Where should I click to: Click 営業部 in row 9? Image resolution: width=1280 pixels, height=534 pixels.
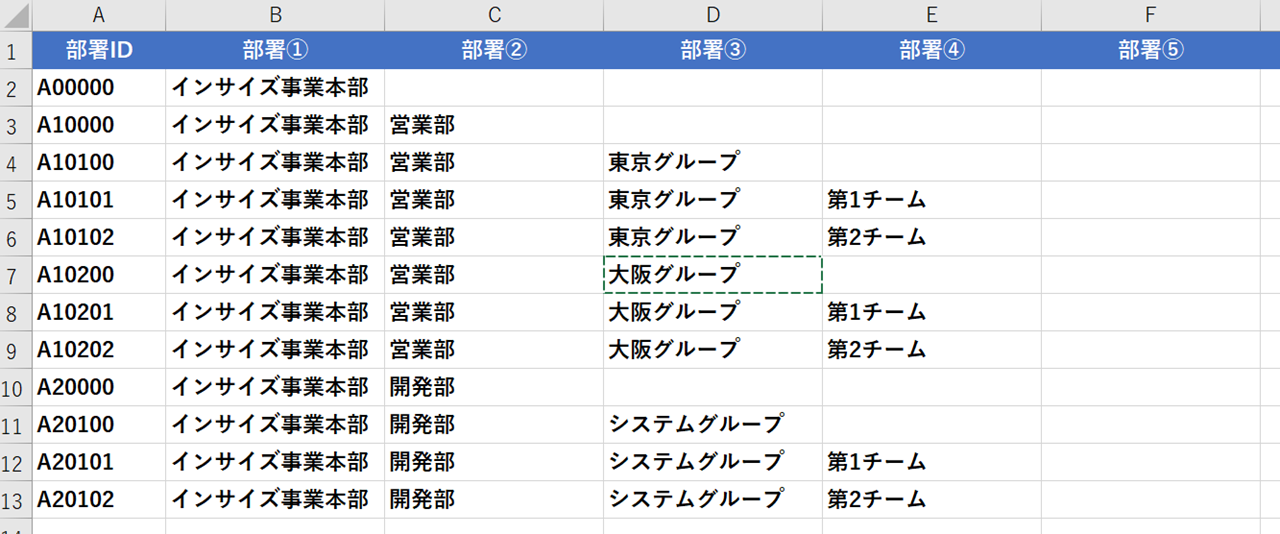click(494, 350)
